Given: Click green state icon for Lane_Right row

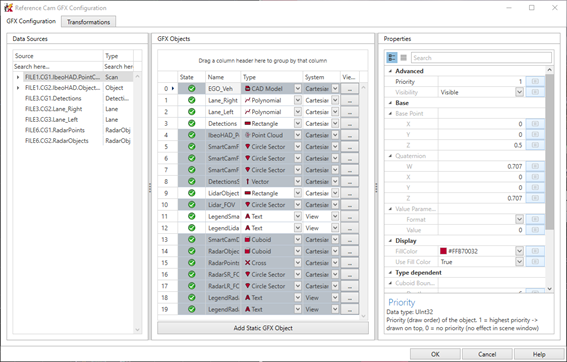Looking at the screenshot, I should [192, 100].
